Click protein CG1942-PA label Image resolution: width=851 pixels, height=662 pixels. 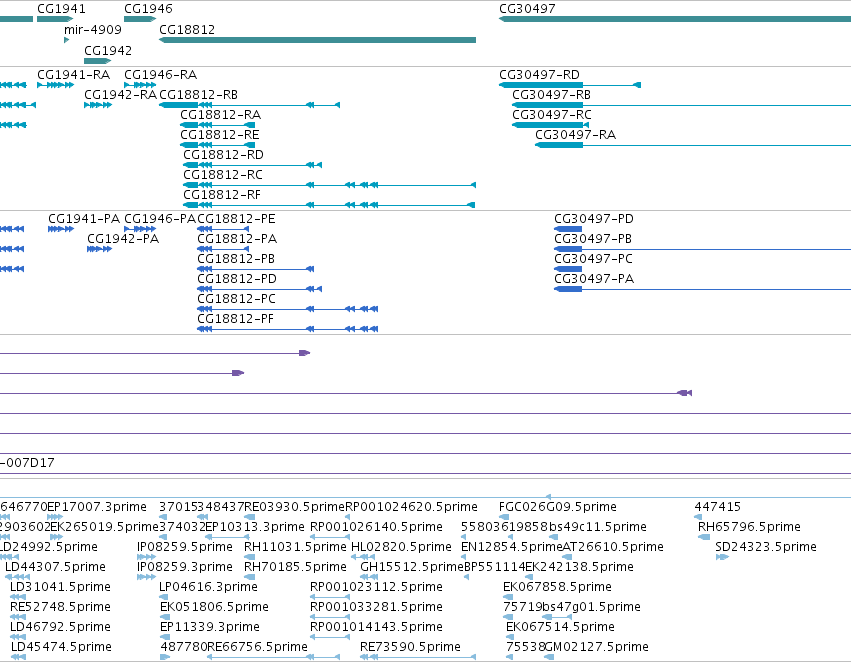123,239
